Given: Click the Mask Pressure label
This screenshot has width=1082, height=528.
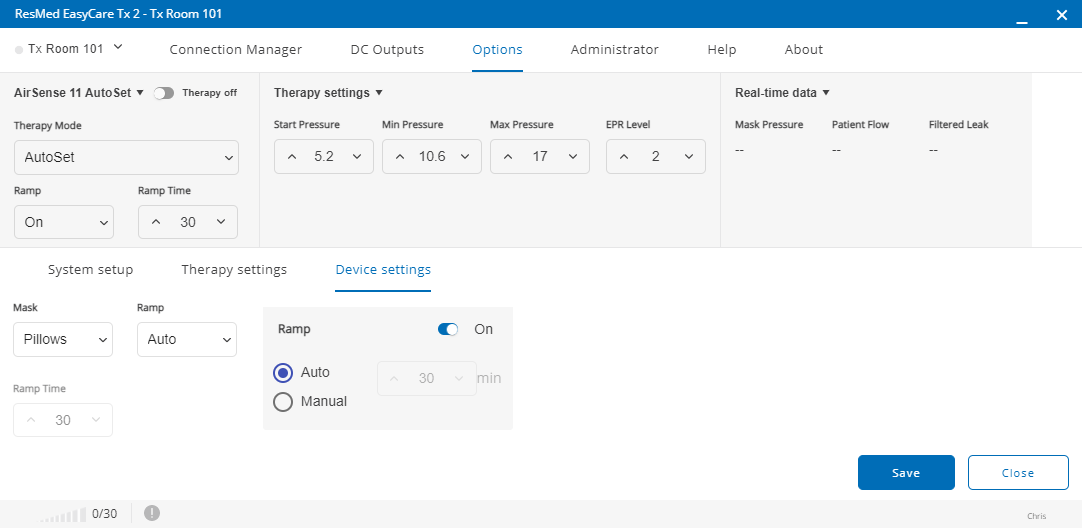Looking at the screenshot, I should [769, 125].
